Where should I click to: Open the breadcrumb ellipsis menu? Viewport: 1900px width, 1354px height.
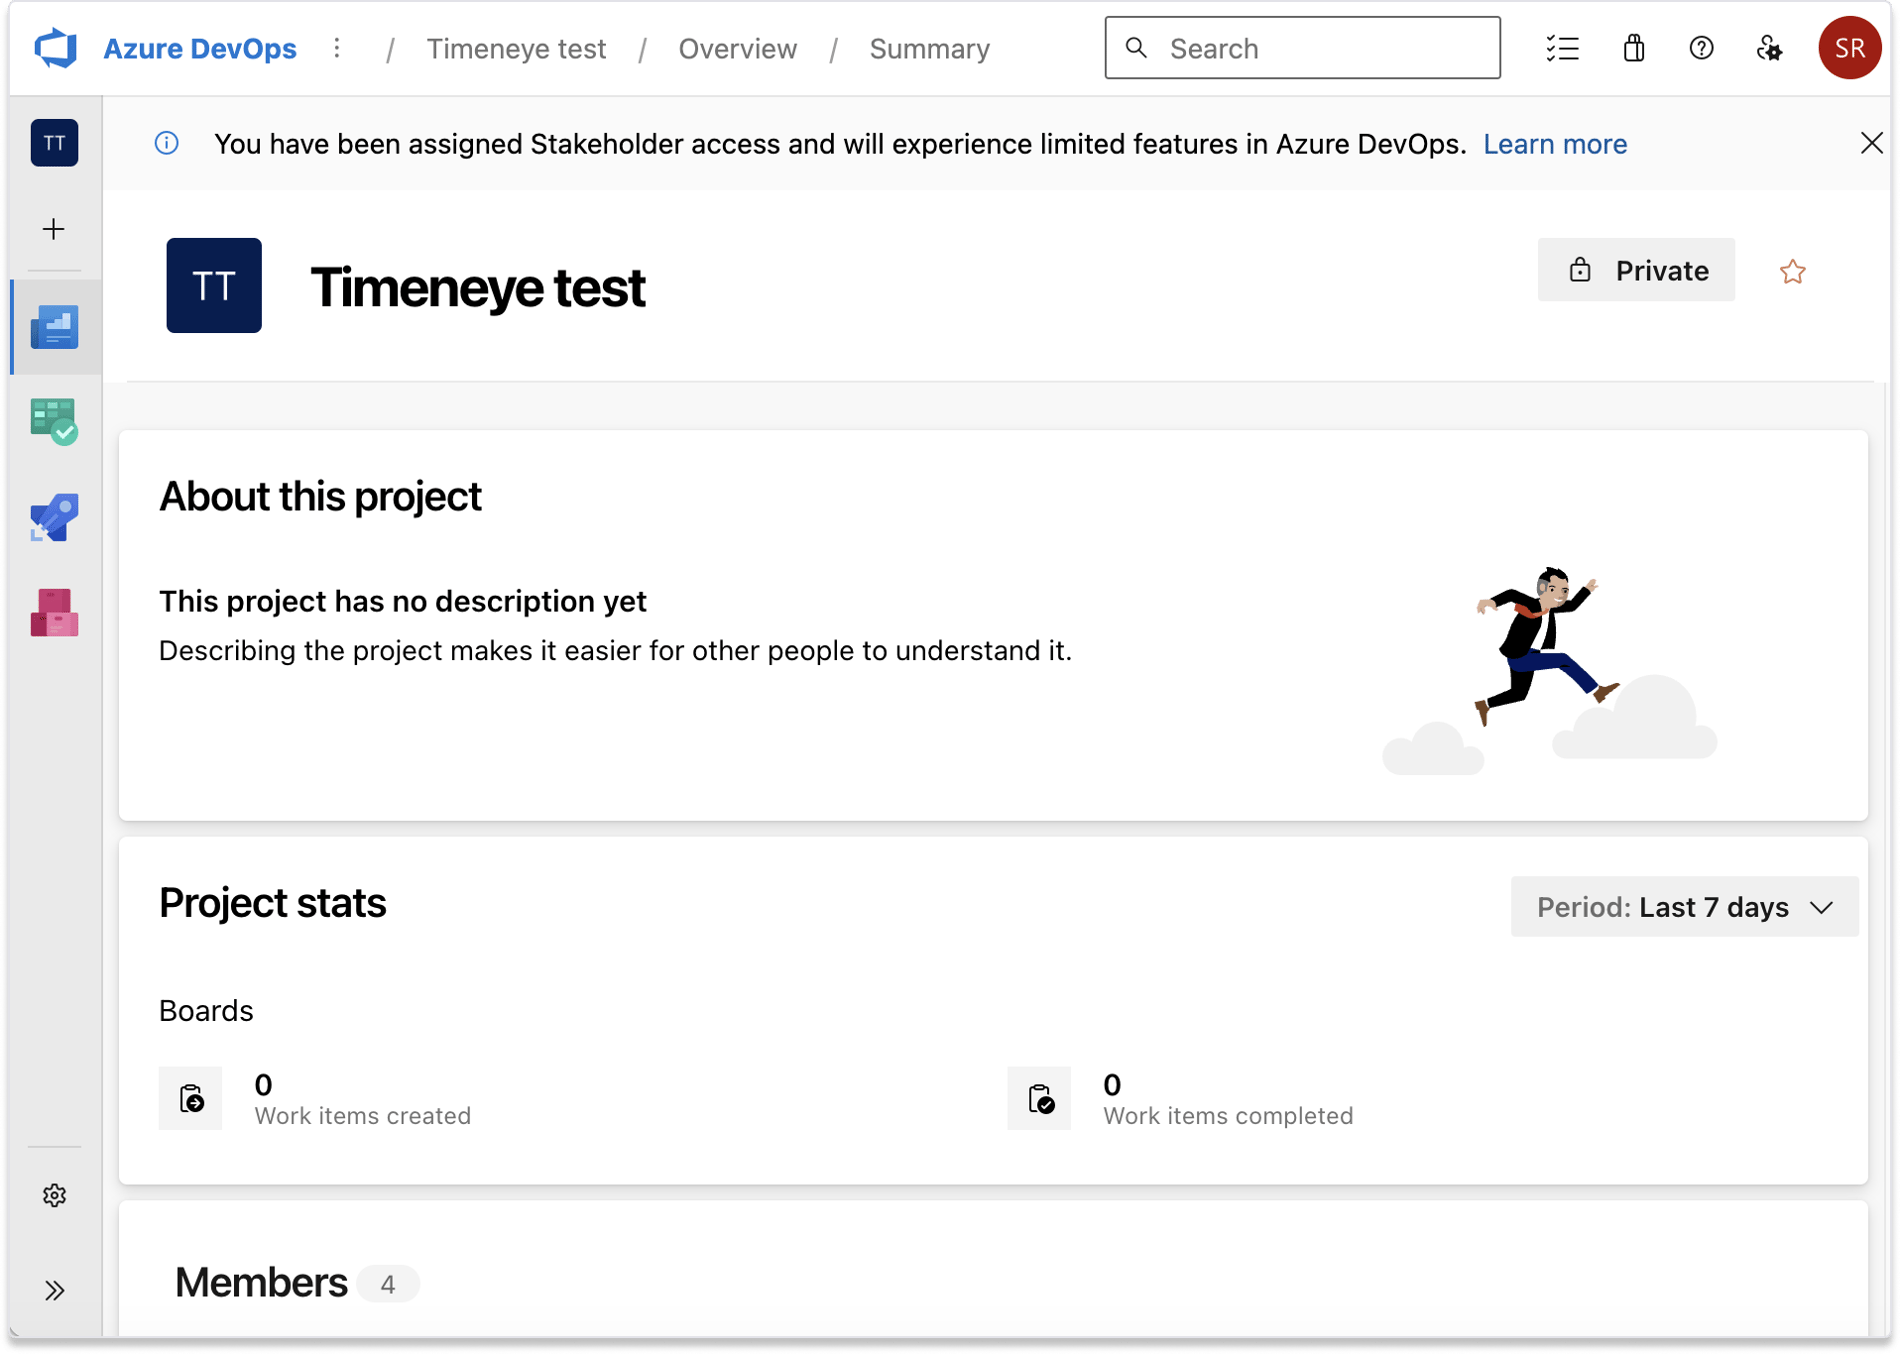(337, 47)
